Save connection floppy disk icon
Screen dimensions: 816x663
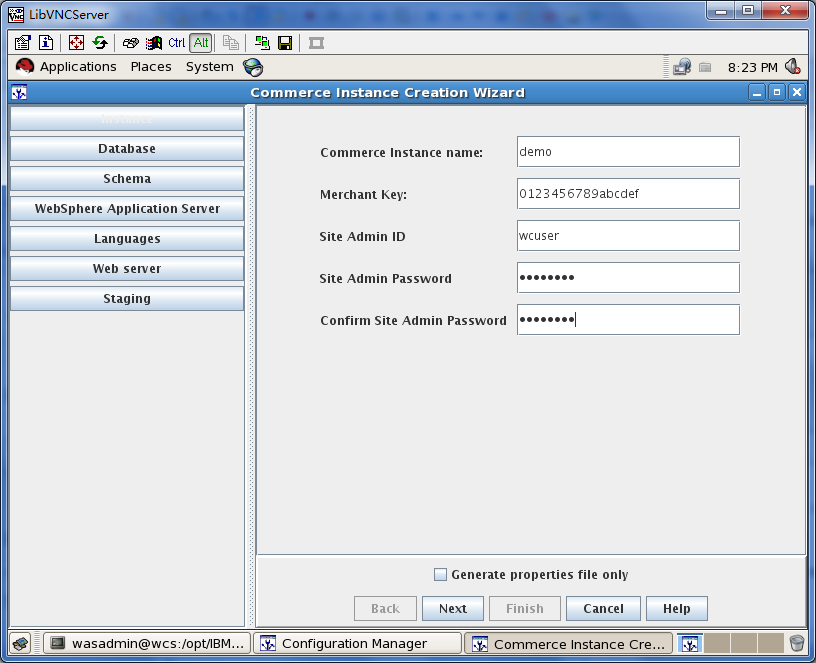coord(285,43)
